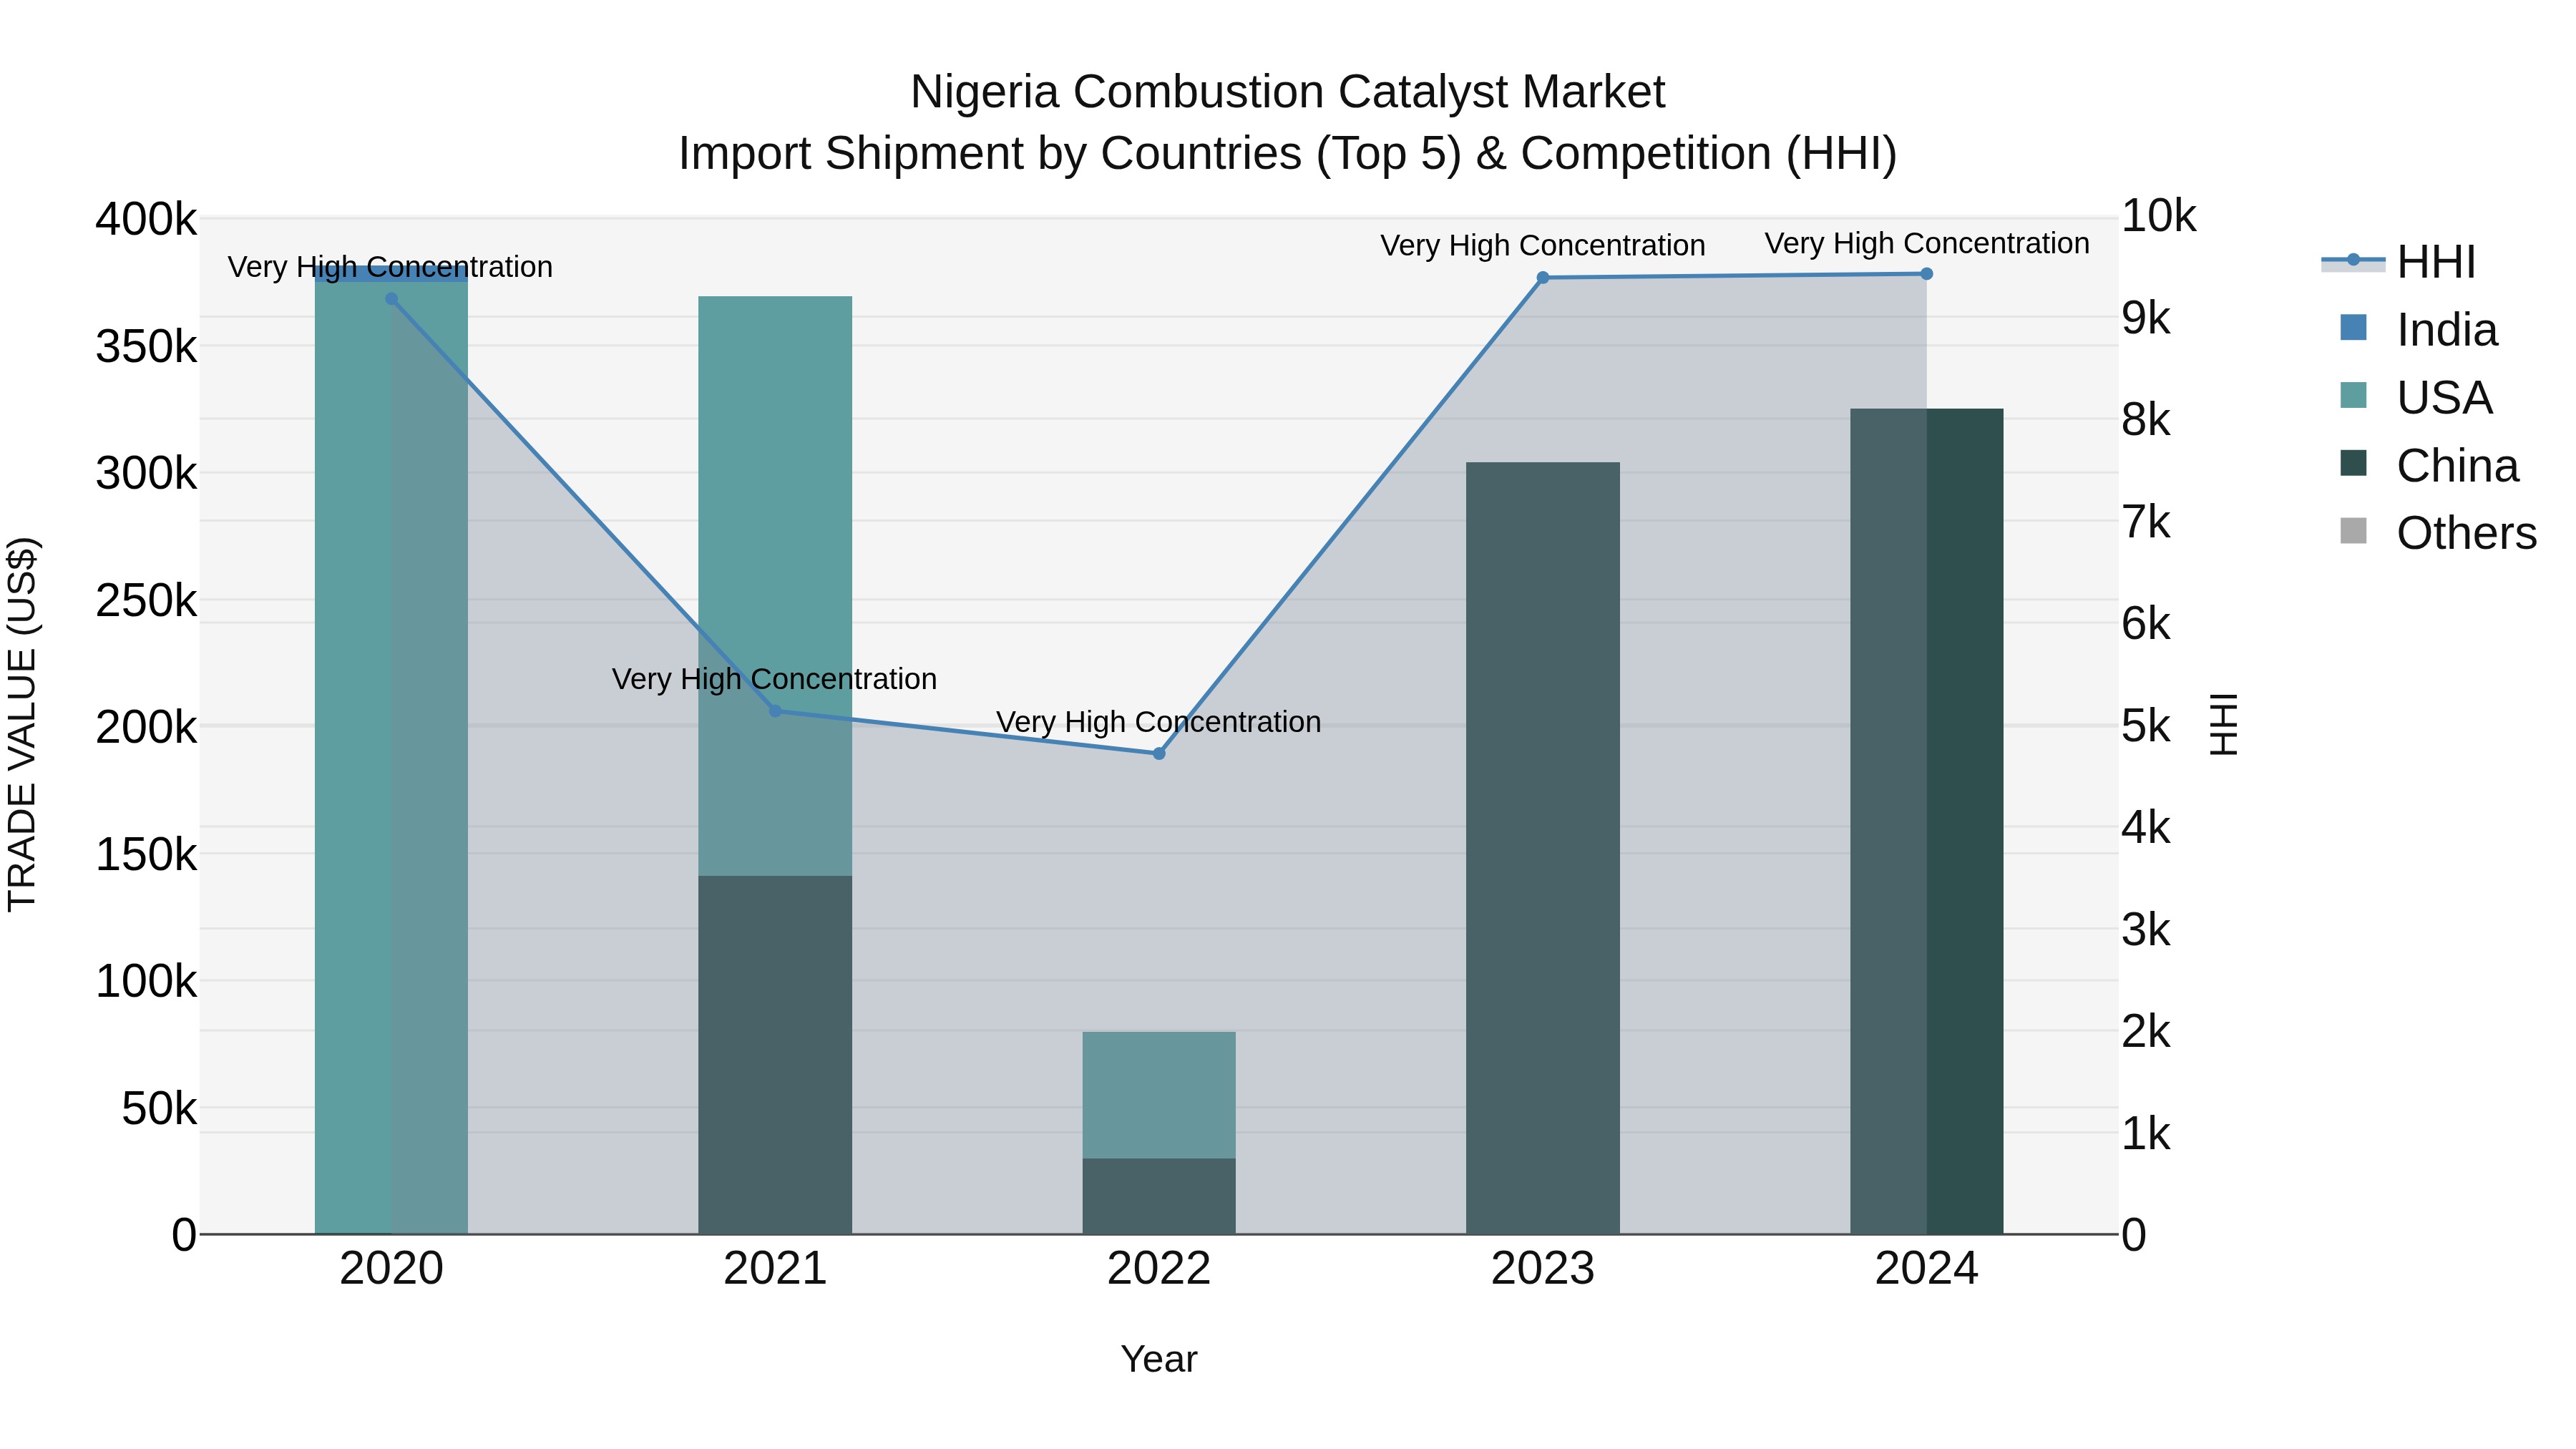Click the 2021 HHI data point
Screen dimensions: 2576x1449
click(775, 711)
